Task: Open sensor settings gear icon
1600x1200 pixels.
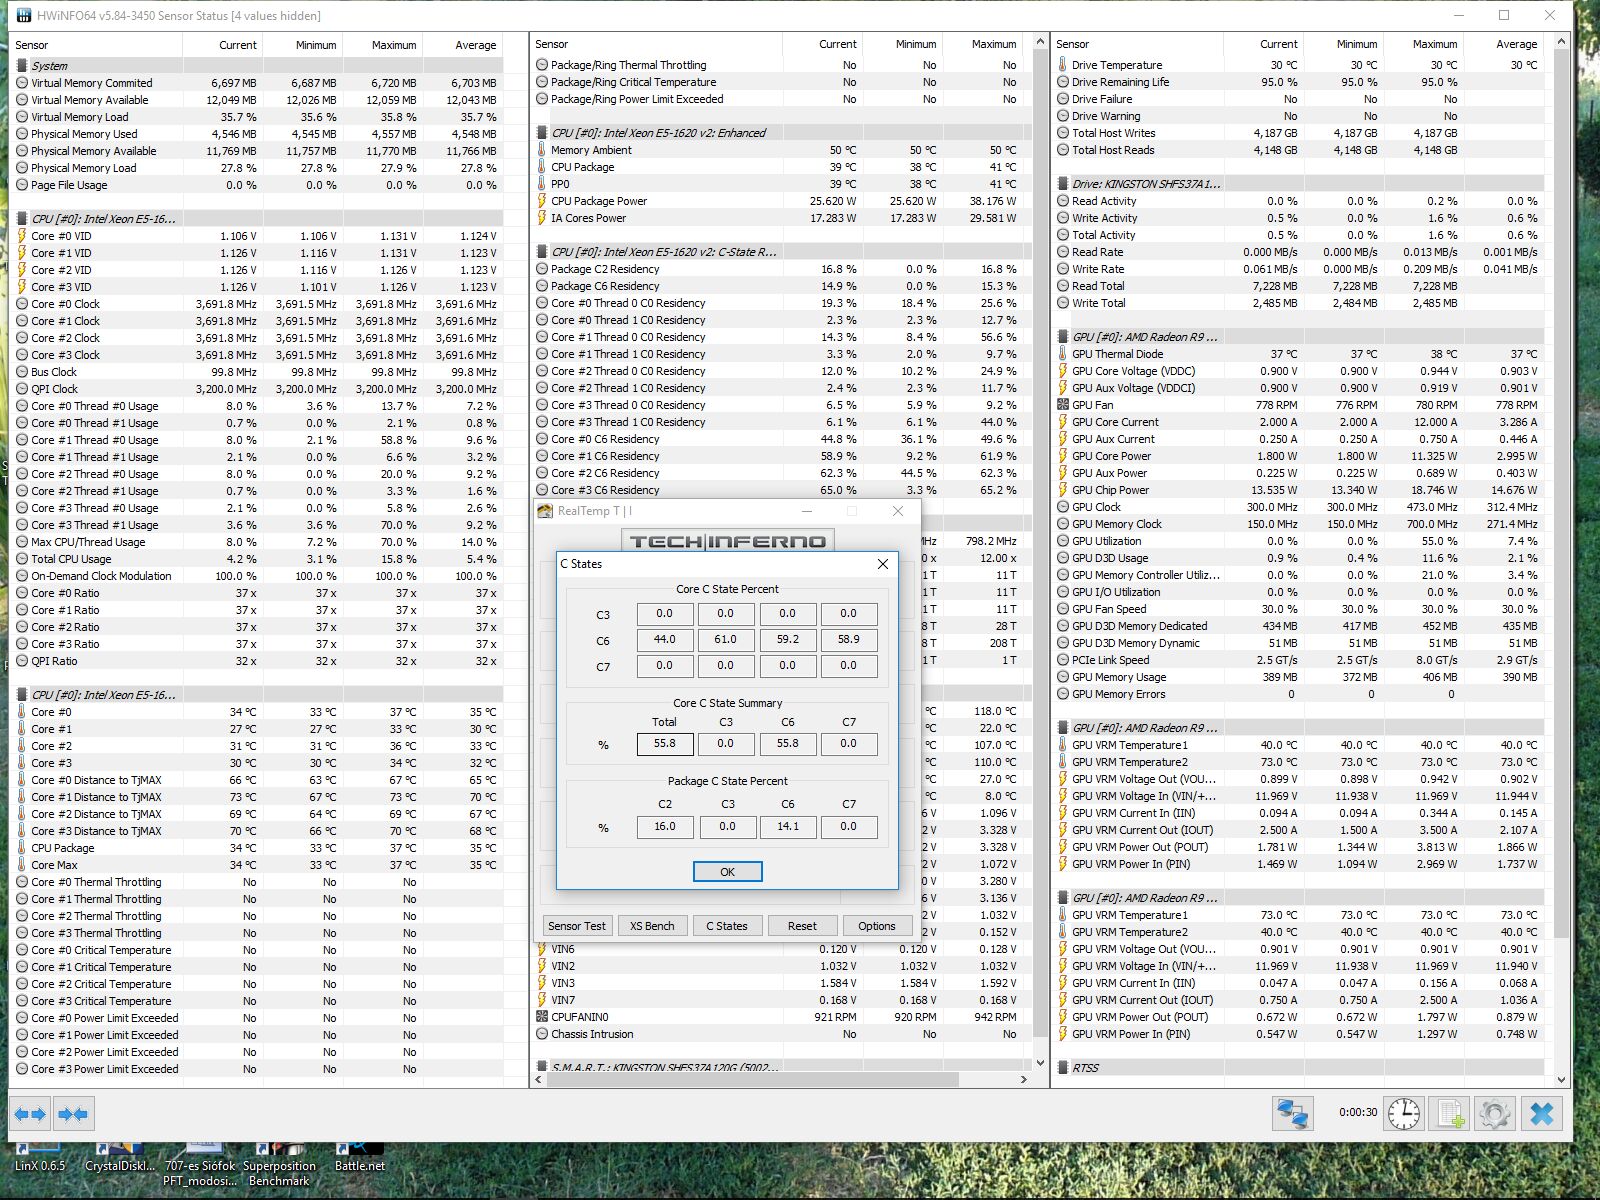Action: point(1495,1114)
